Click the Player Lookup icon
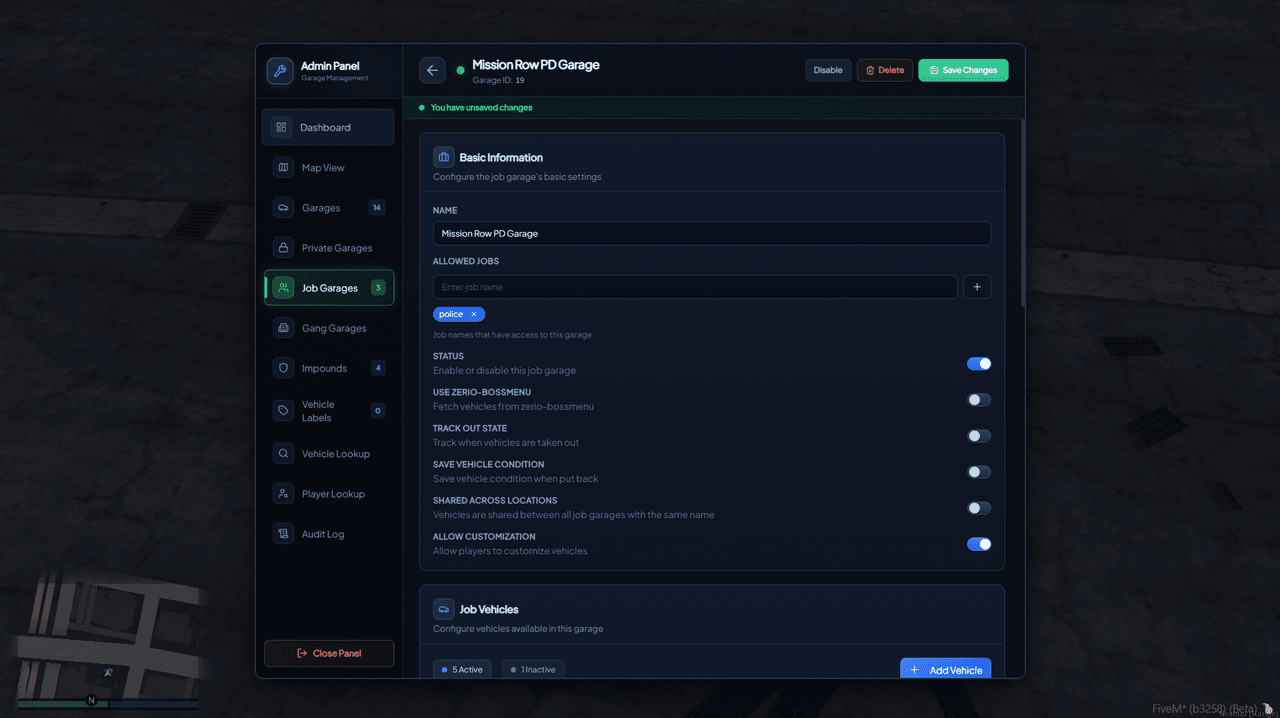The height and width of the screenshot is (718, 1280). point(283,494)
